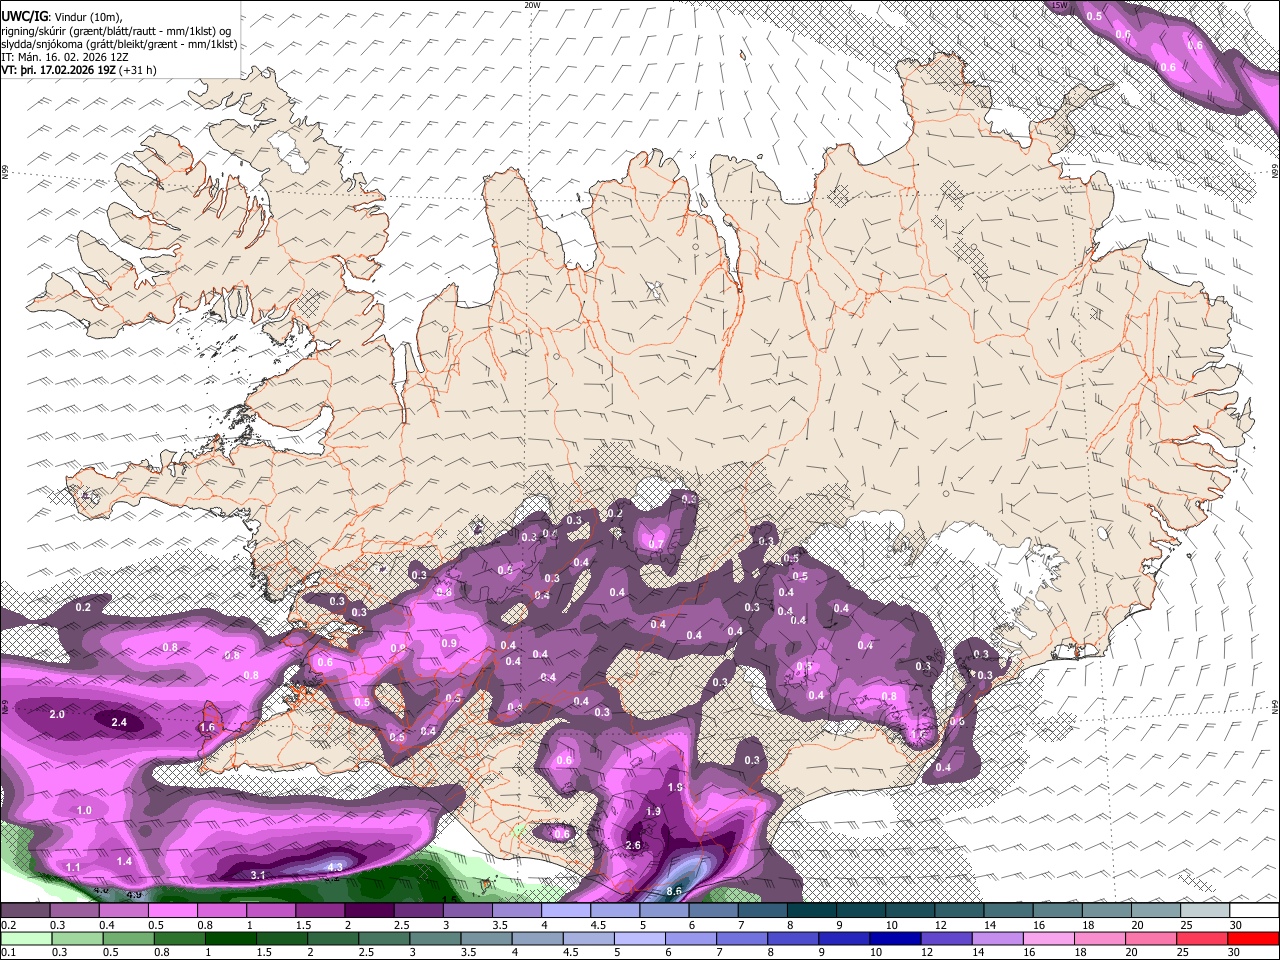Click the 15W longitude label
The image size is (1280, 960).
pos(1059,5)
